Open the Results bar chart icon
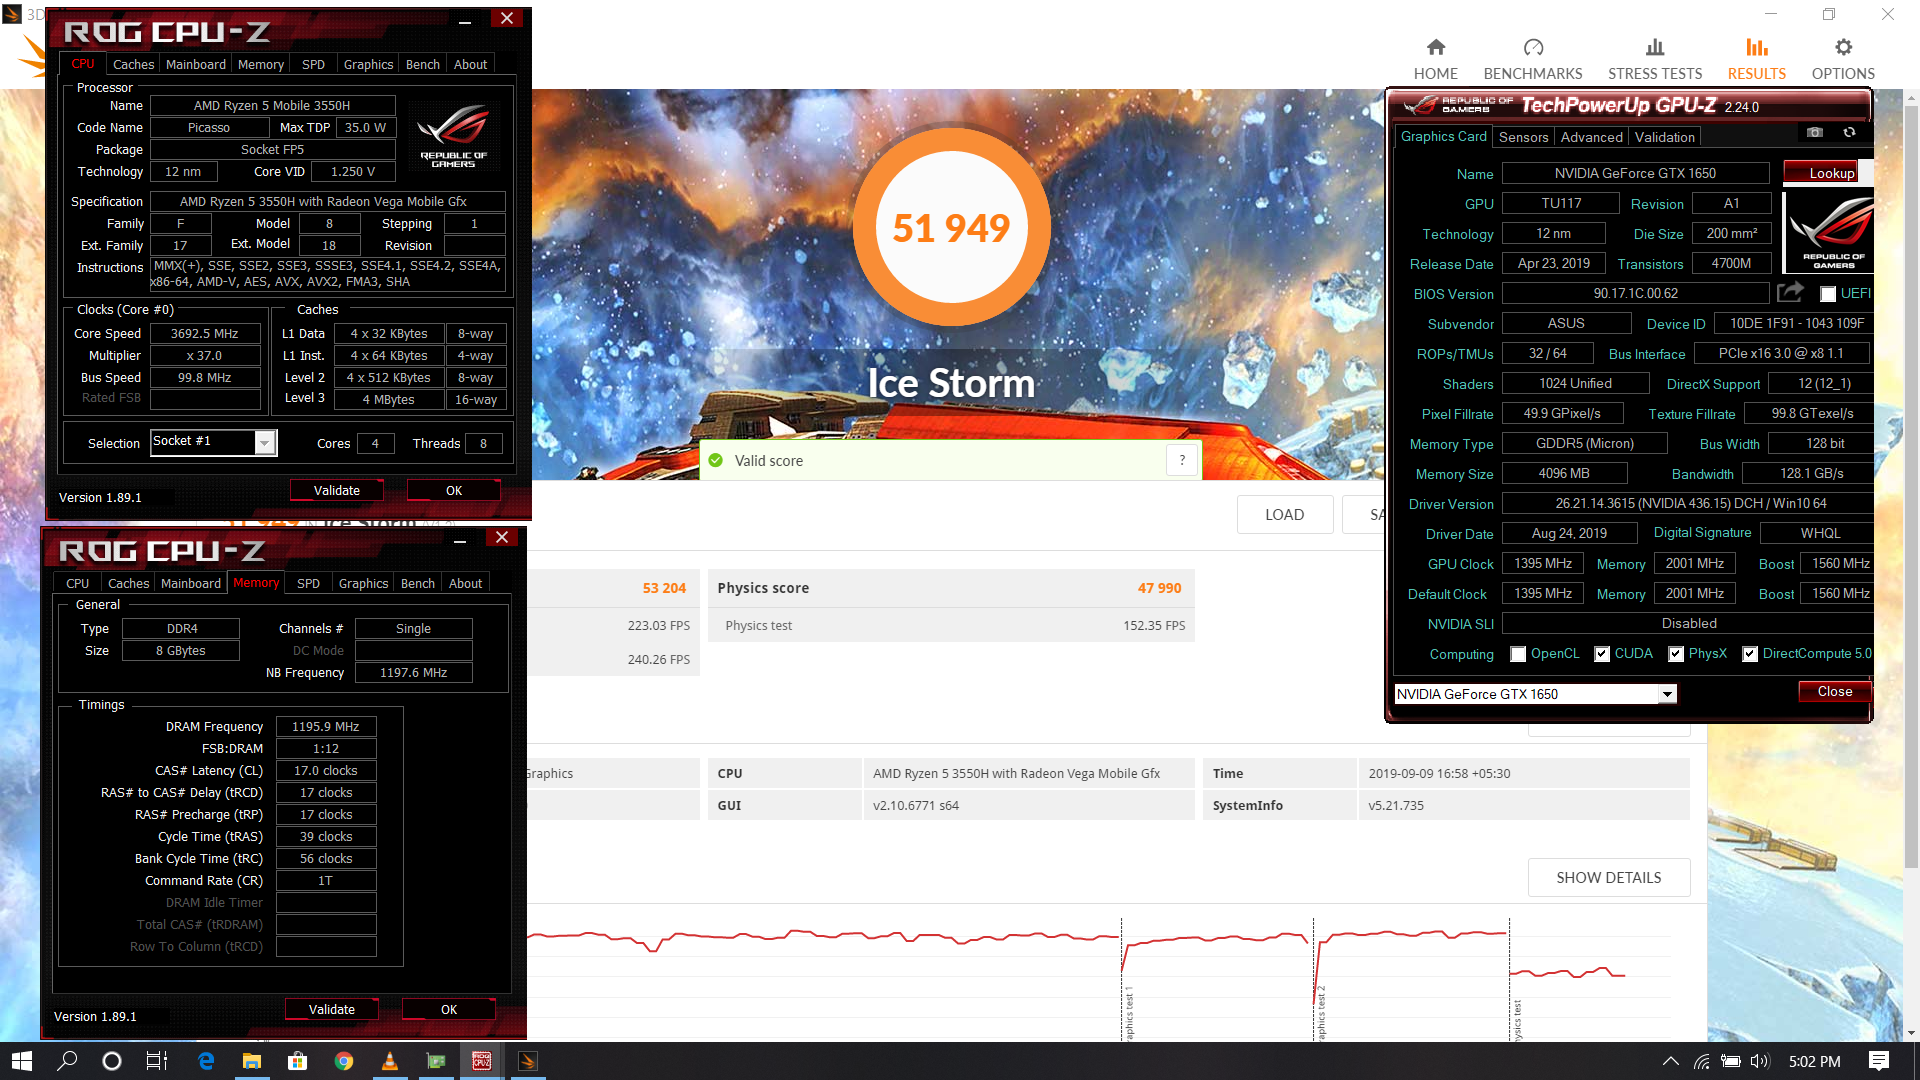Image resolution: width=1920 pixels, height=1080 pixels. 1757,47
